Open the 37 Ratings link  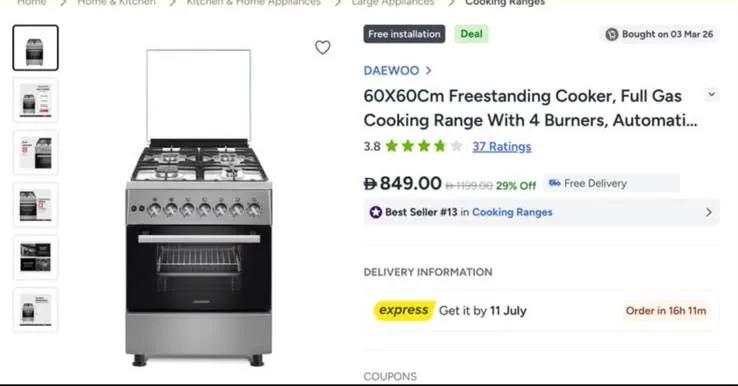pos(502,146)
